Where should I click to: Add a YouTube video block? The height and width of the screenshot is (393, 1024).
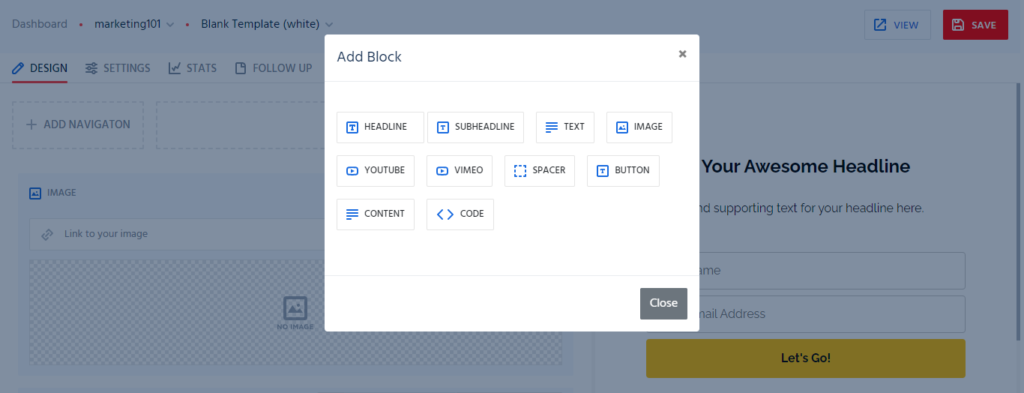click(376, 171)
